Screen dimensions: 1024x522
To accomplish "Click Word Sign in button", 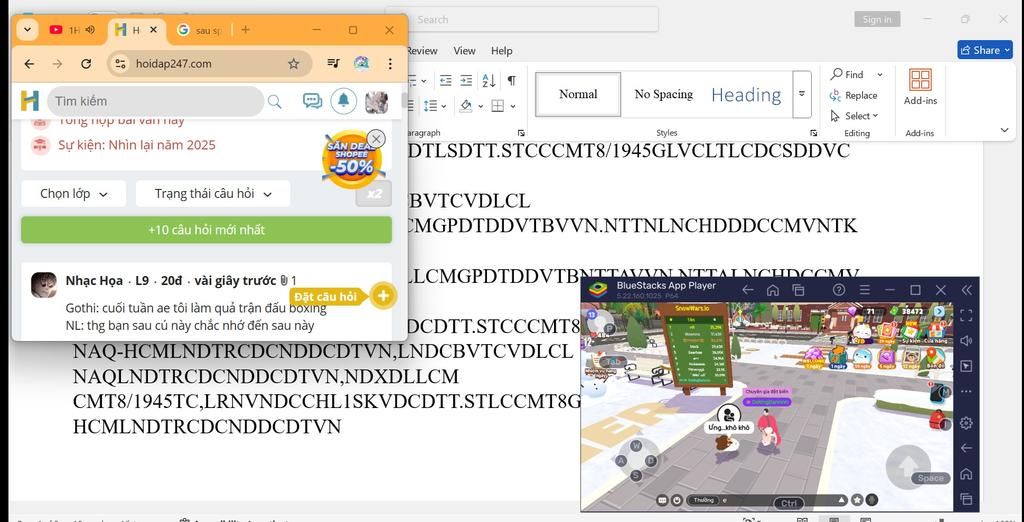I will coord(877,20).
